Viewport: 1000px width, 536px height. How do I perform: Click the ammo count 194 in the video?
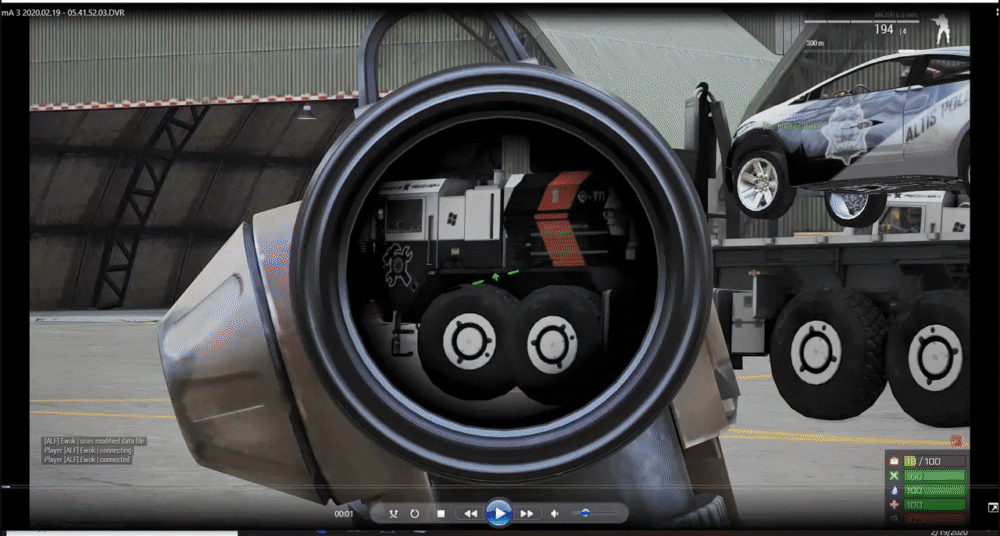[883, 29]
